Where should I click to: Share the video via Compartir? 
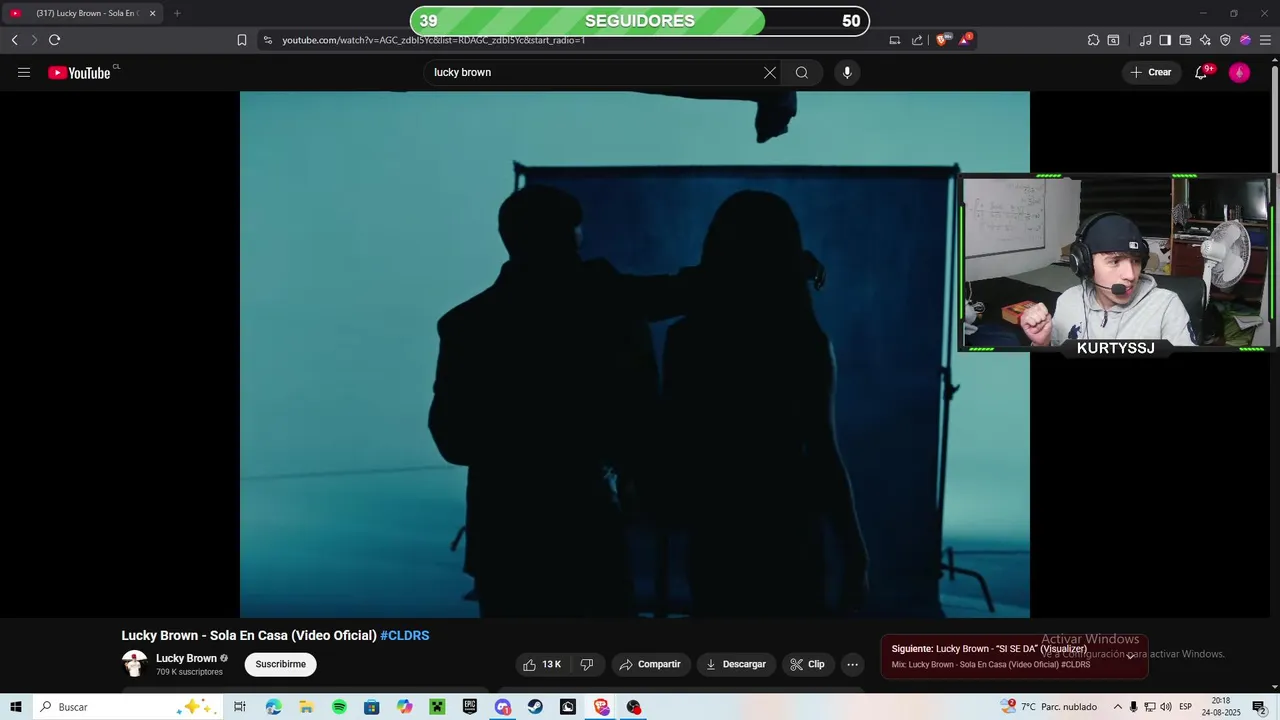(650, 664)
